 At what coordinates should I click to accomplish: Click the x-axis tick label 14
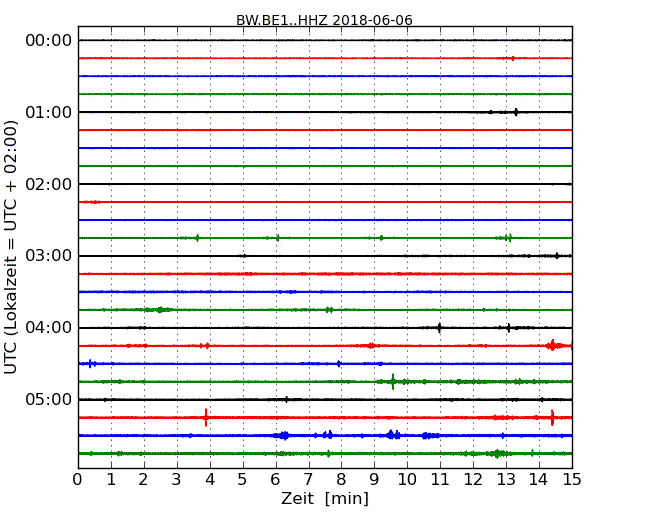[x=539, y=480]
